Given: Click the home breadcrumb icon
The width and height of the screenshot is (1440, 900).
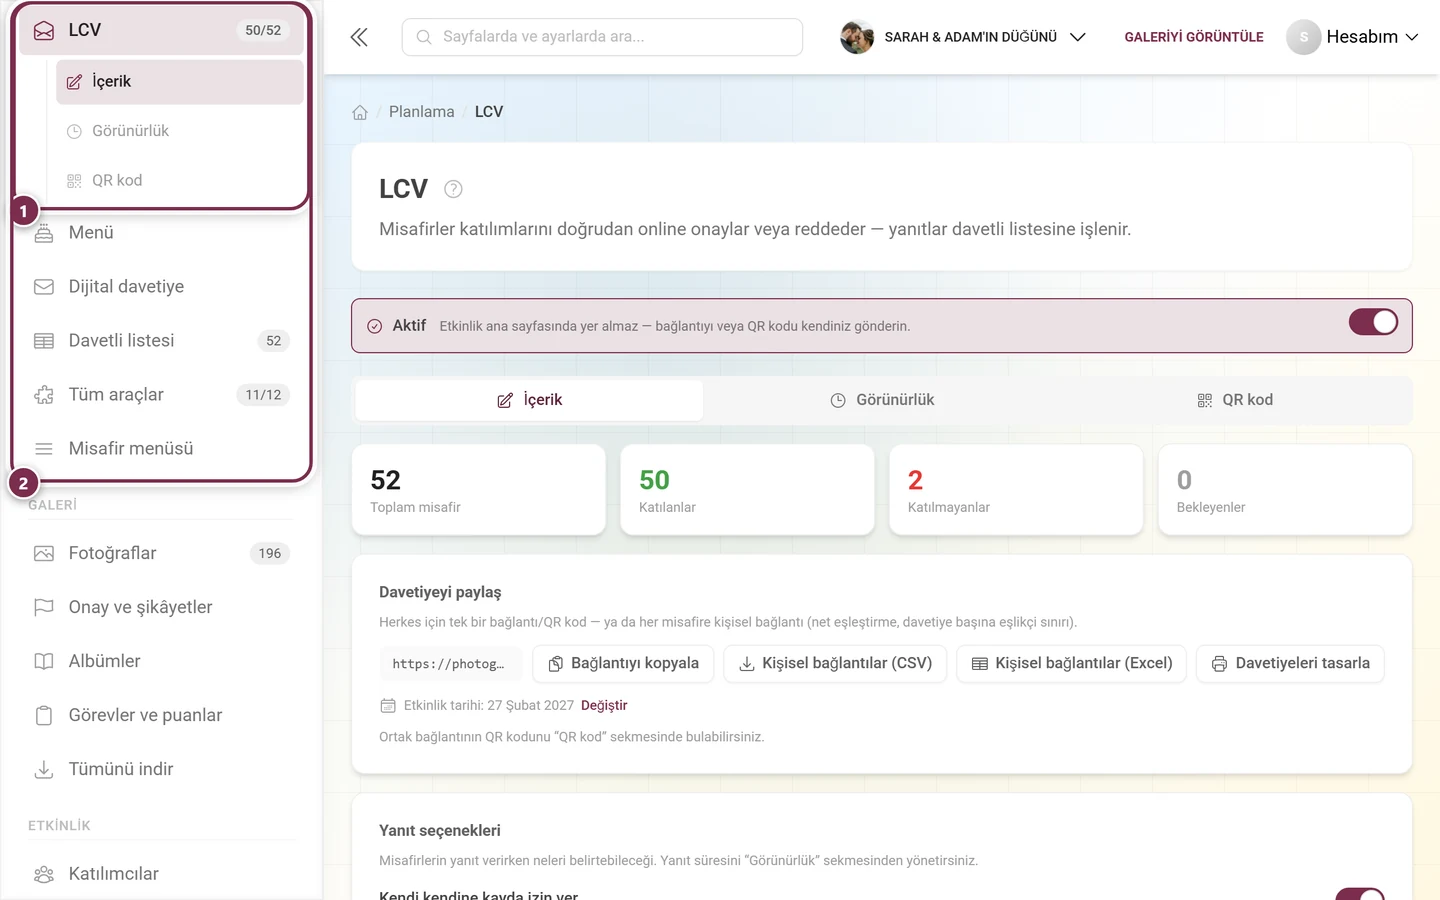Looking at the screenshot, I should coord(360,112).
